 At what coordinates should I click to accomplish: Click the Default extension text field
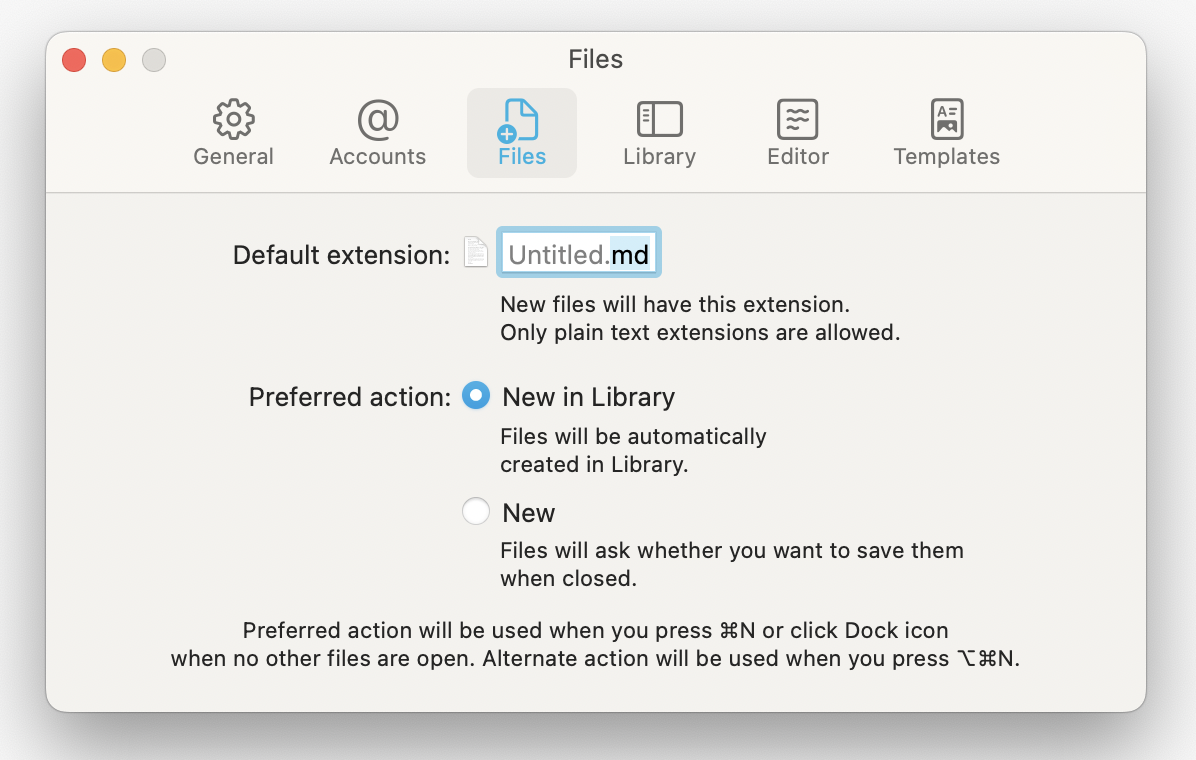[578, 255]
